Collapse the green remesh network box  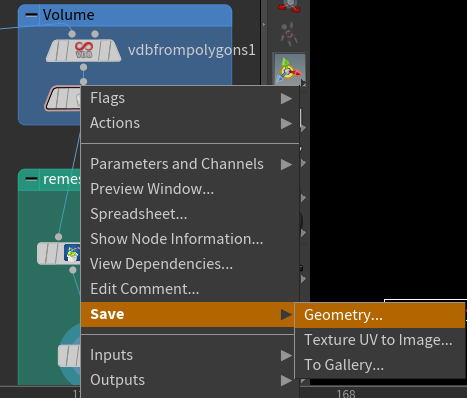(31, 179)
